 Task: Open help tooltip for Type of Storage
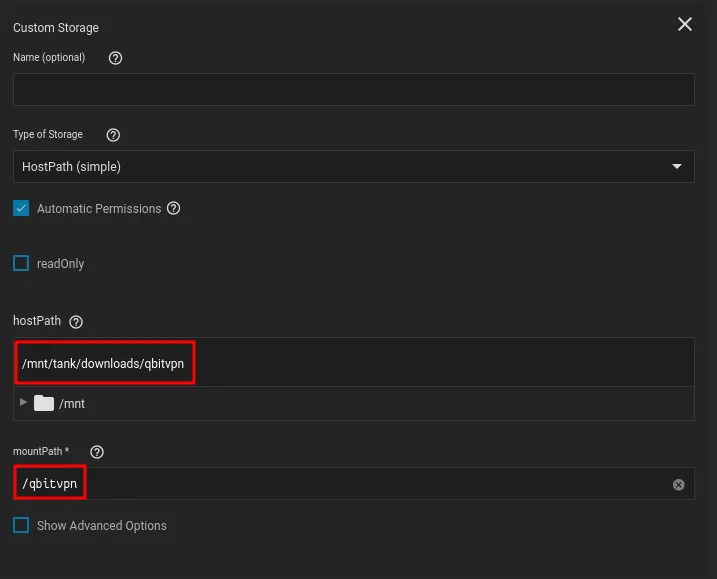(x=113, y=135)
